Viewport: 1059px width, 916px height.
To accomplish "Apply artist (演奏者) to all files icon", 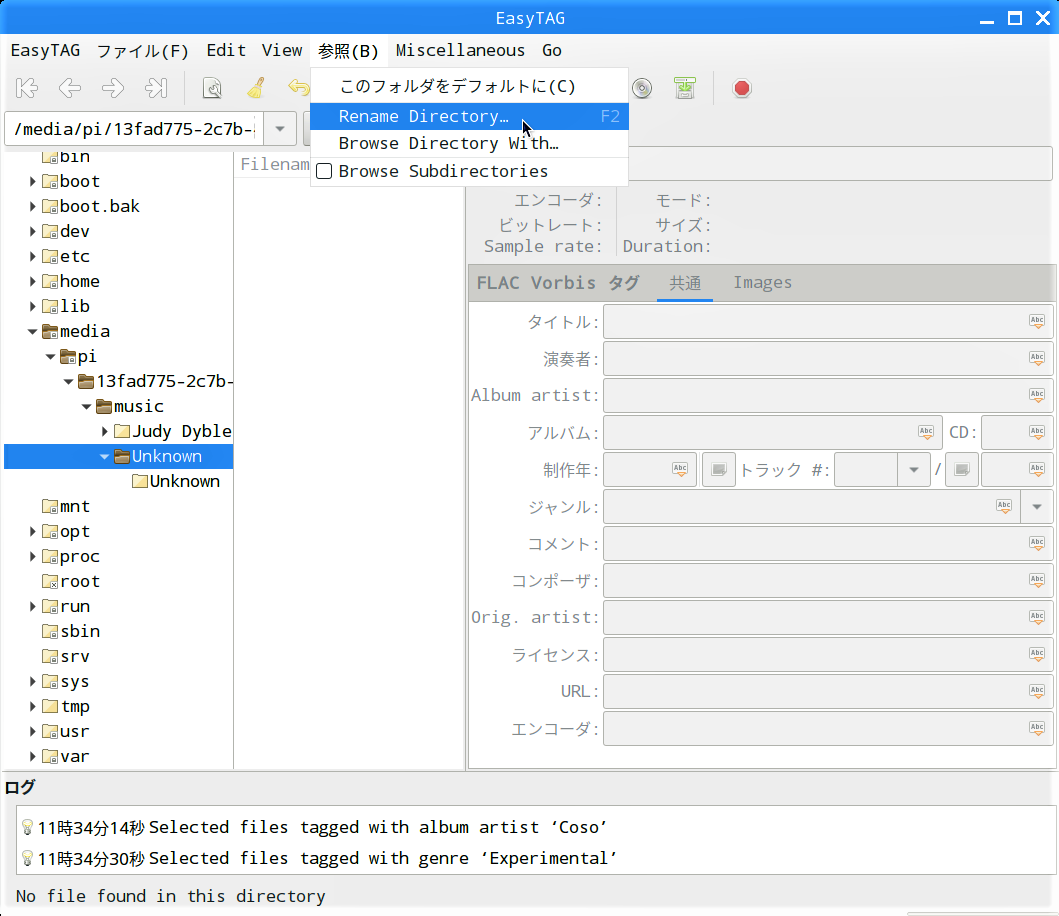I will 1037,359.
